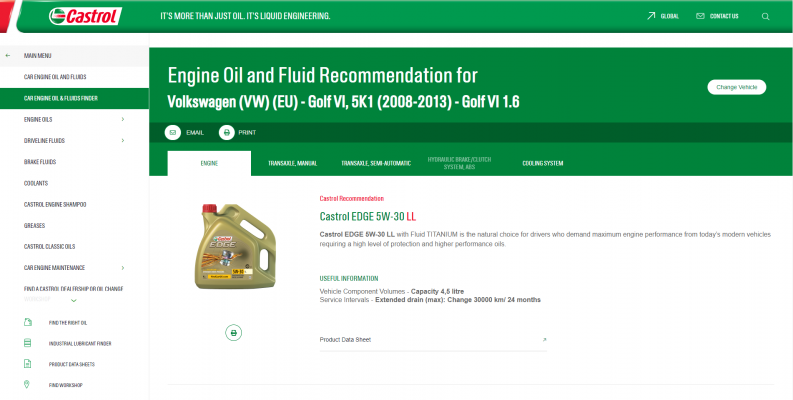Click the Email label in the green bar
The width and height of the screenshot is (793, 400).
(x=195, y=132)
